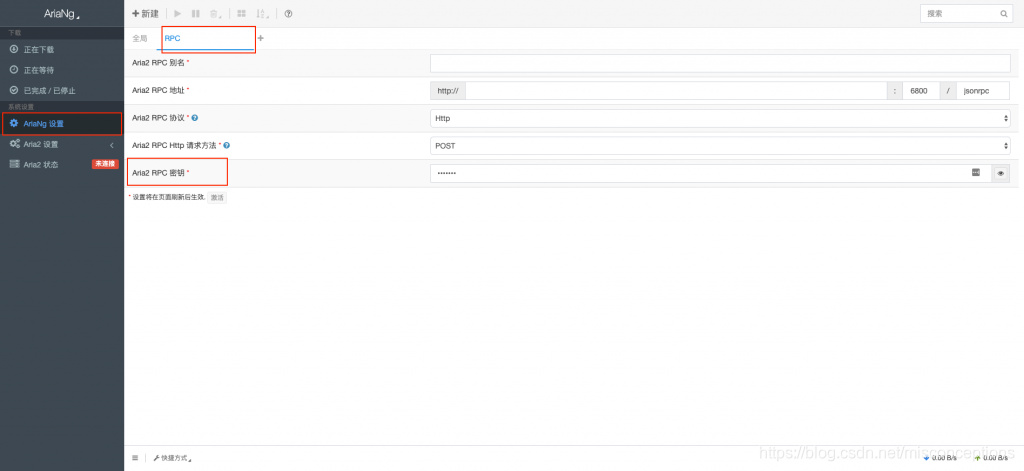1024x471 pixels.
Task: Focus the Aria2 RPC 别名 alias field
Action: [720, 63]
